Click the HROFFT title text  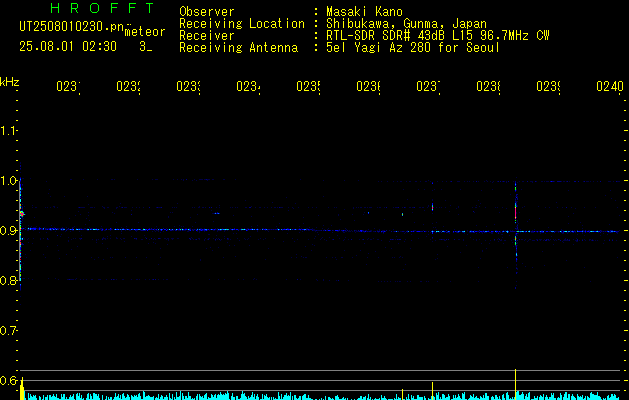(x=103, y=8)
